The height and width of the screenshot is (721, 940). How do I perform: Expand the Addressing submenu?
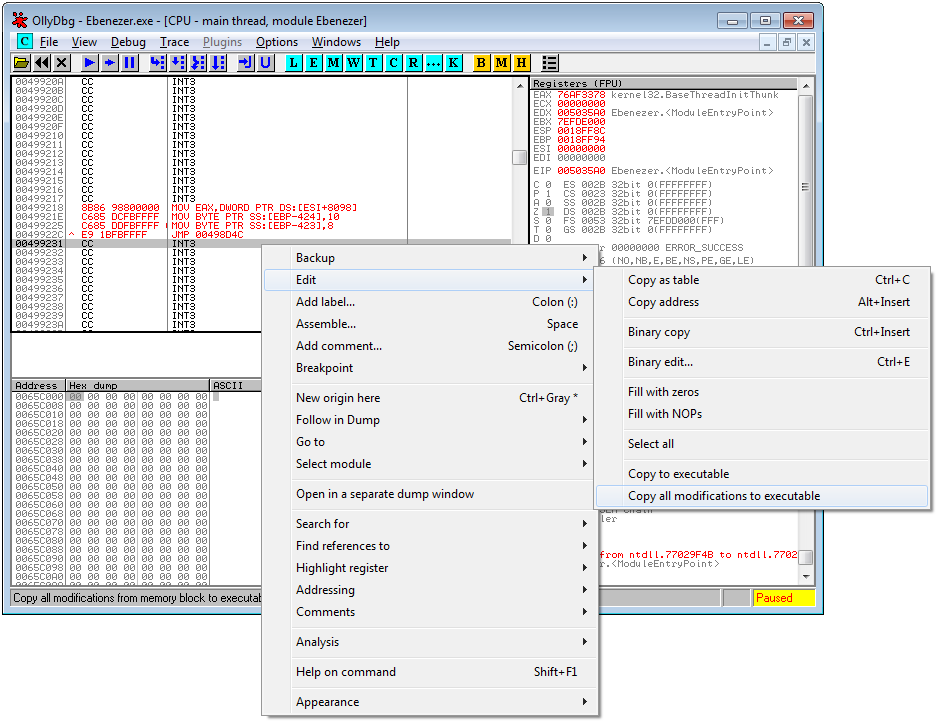pos(429,590)
